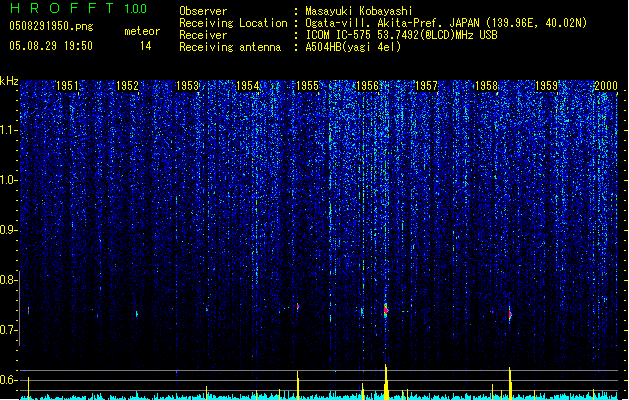This screenshot has width=629, height=400.
Task: Click the 1955 time marker
Action: (307, 85)
